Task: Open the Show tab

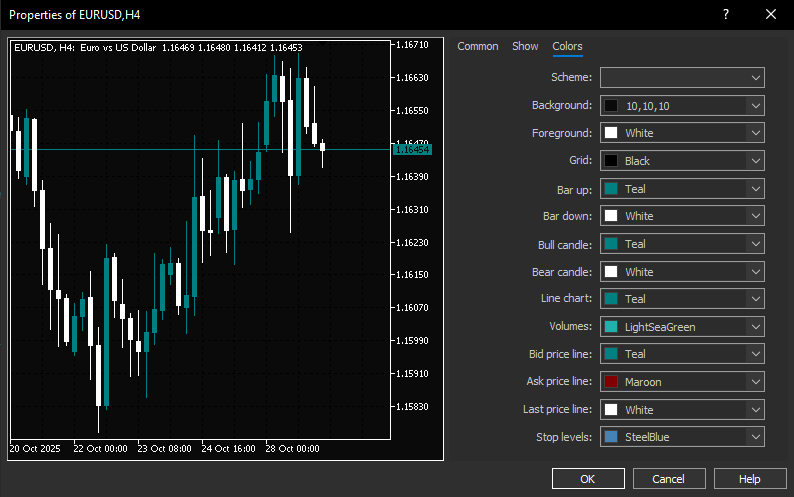Action: coord(525,46)
